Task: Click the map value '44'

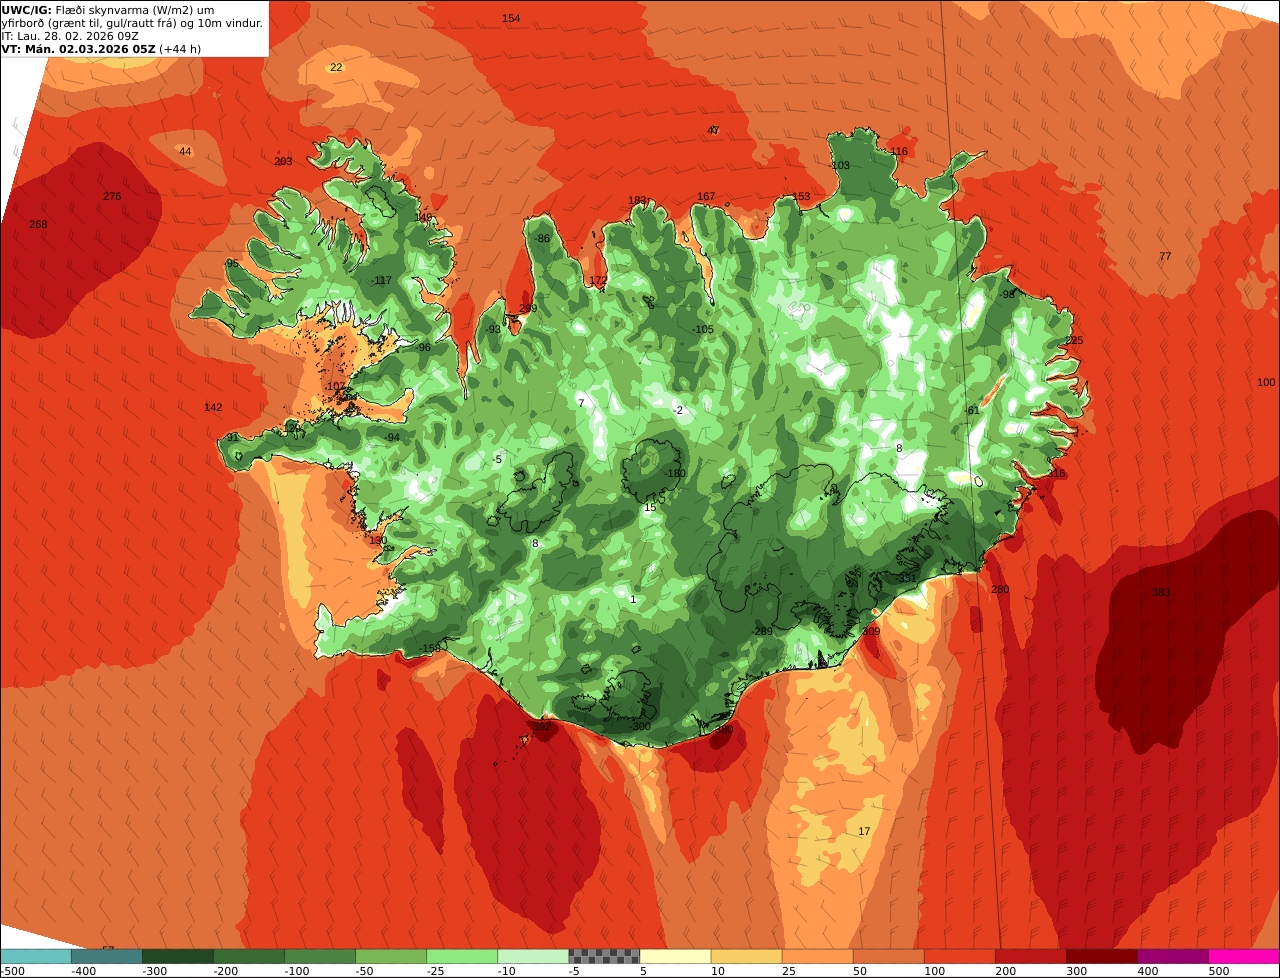Action: click(x=185, y=151)
